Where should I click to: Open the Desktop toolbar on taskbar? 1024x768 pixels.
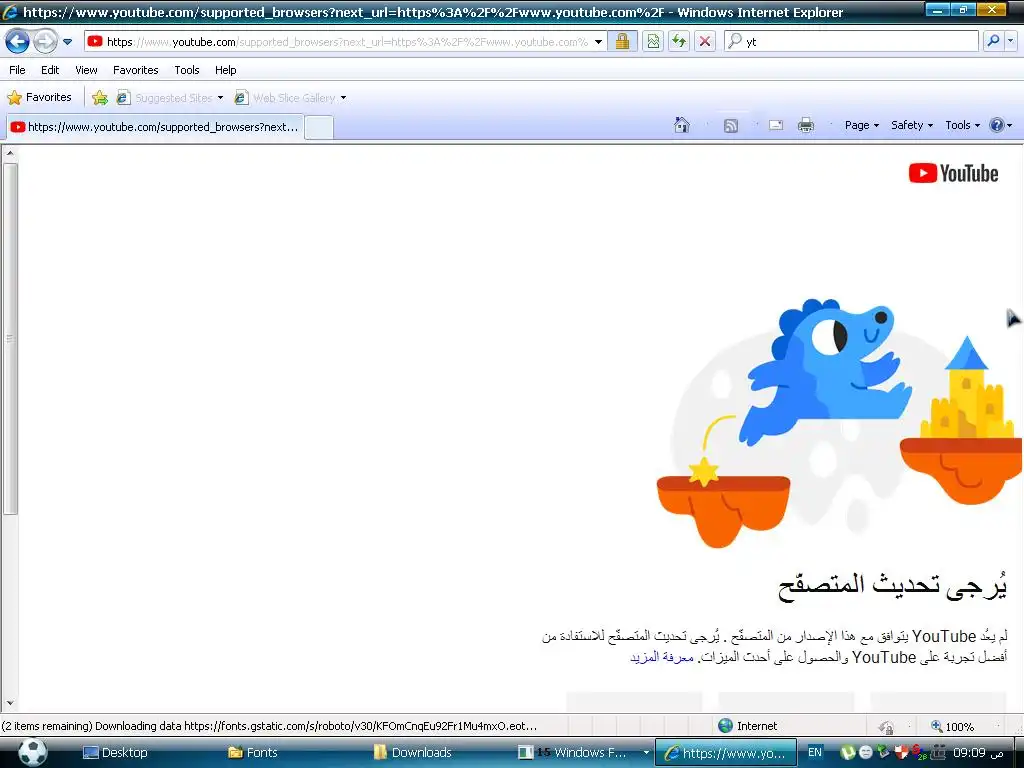click(116, 752)
